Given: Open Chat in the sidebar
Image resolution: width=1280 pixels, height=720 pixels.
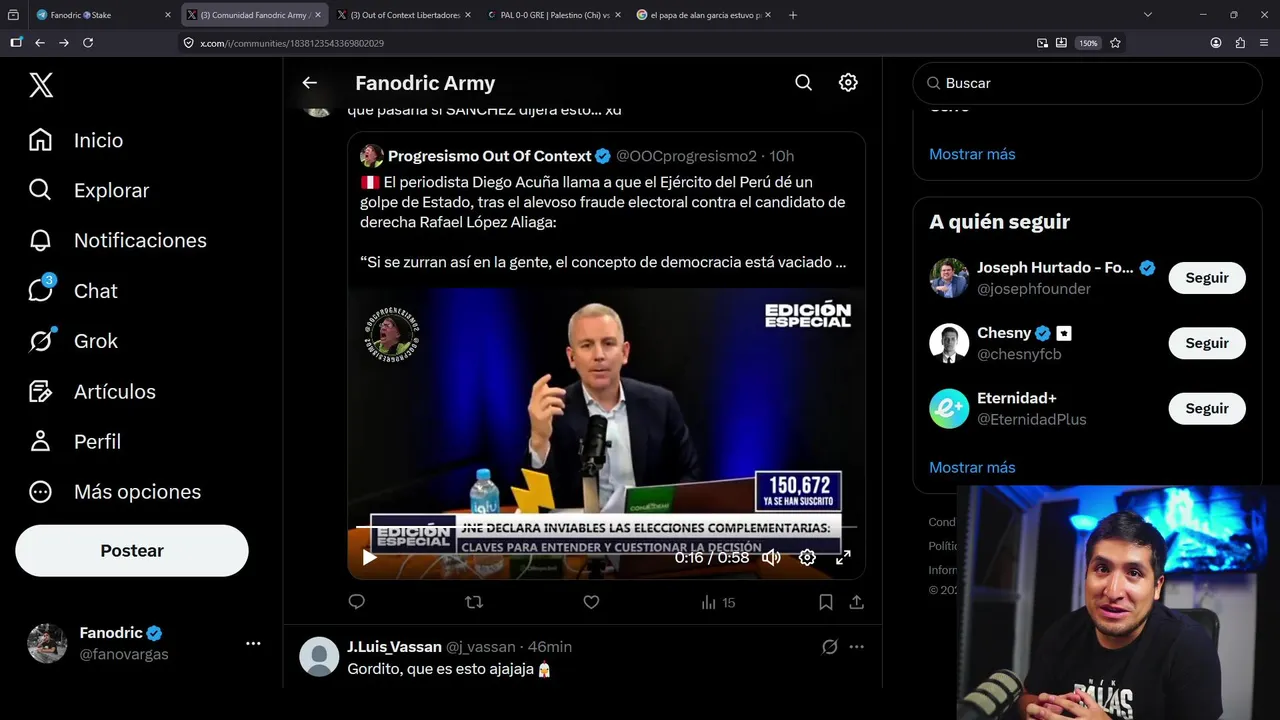Looking at the screenshot, I should point(73,290).
